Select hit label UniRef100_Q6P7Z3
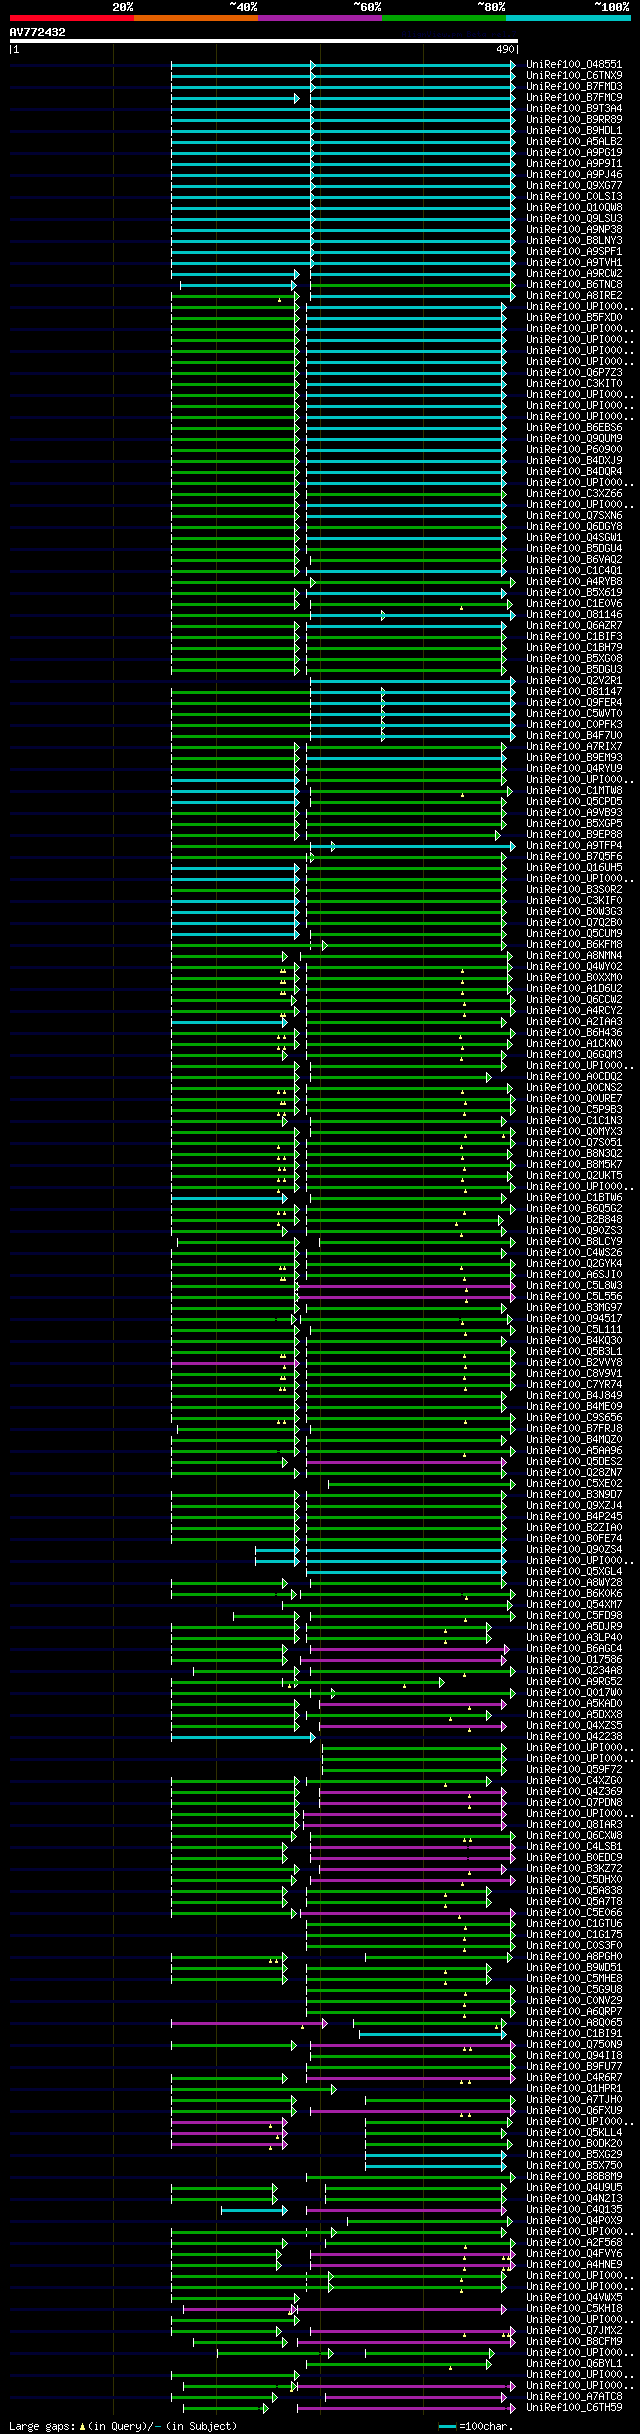Image resolution: width=640 pixels, height=2434 pixels. point(574,372)
